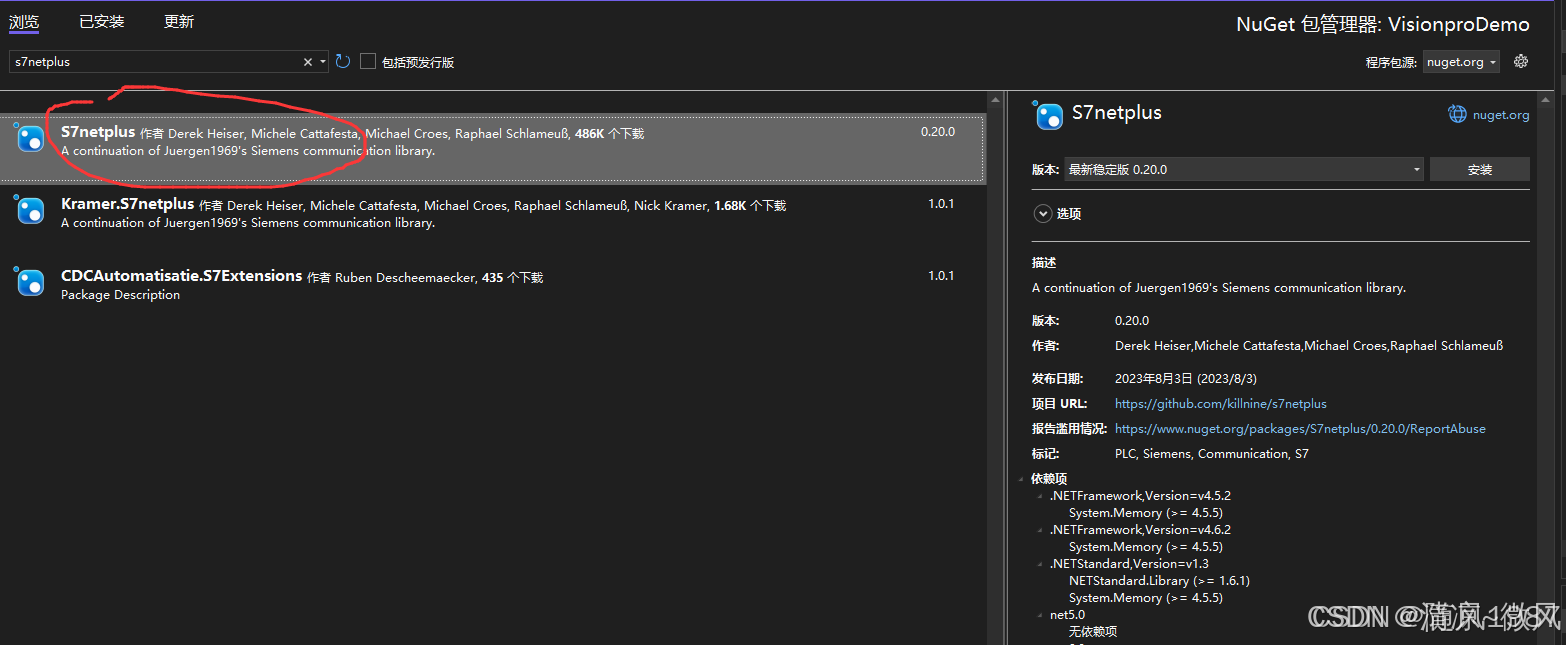Click the 'Package Description' text
Image resolution: width=1566 pixels, height=645 pixels.
[x=120, y=295]
